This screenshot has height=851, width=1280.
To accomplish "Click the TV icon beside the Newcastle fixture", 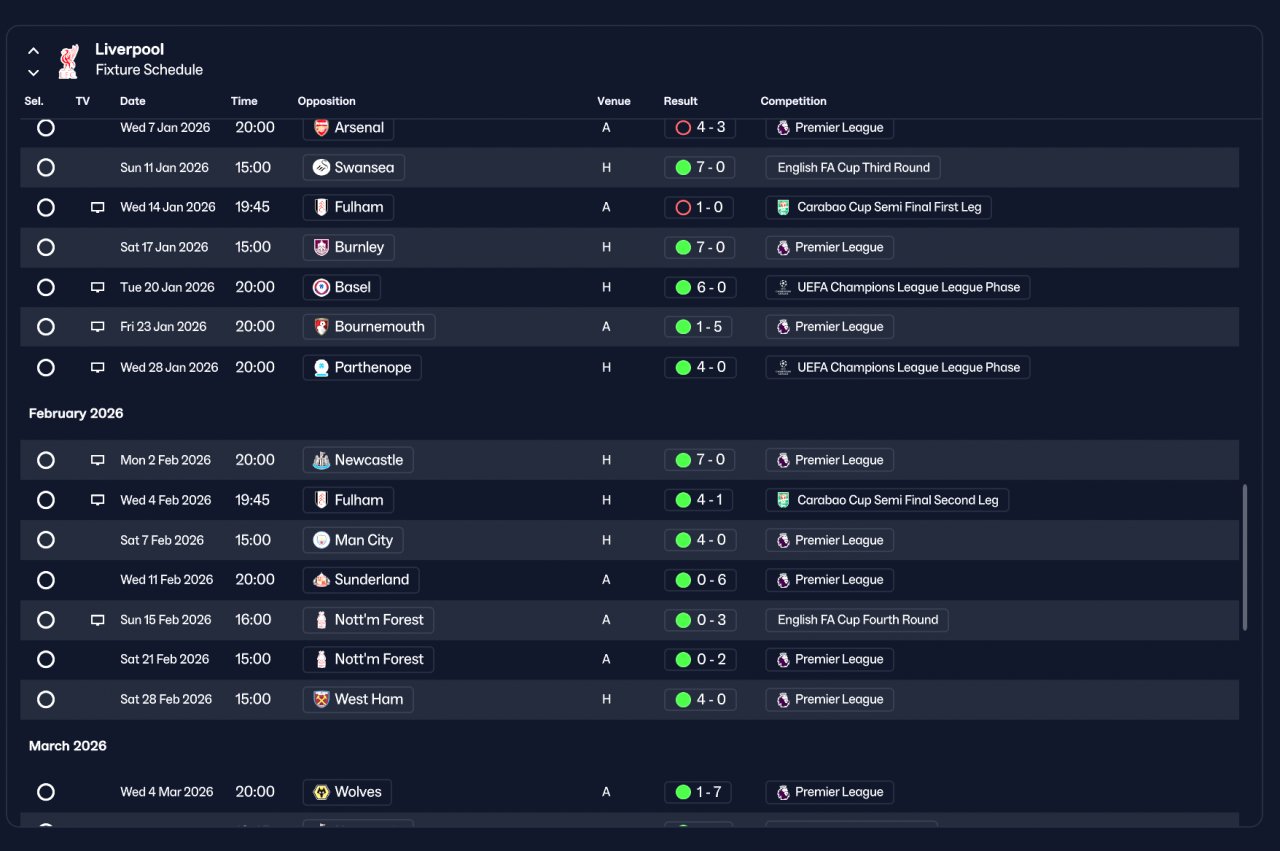I will point(98,460).
